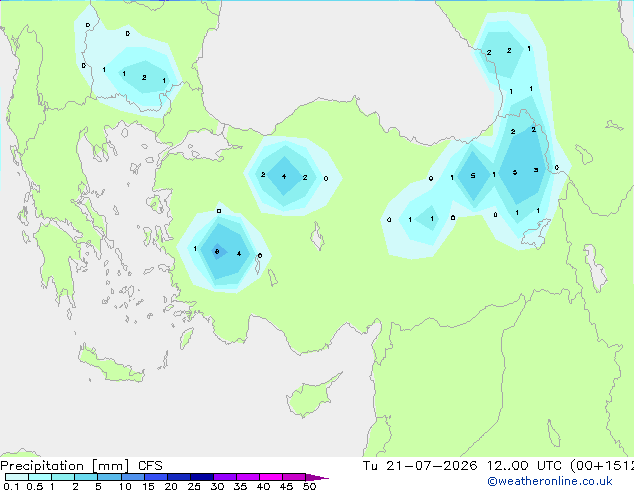634x490 pixels.
Task: Click the legend tick label '40'
Action: pos(263,486)
